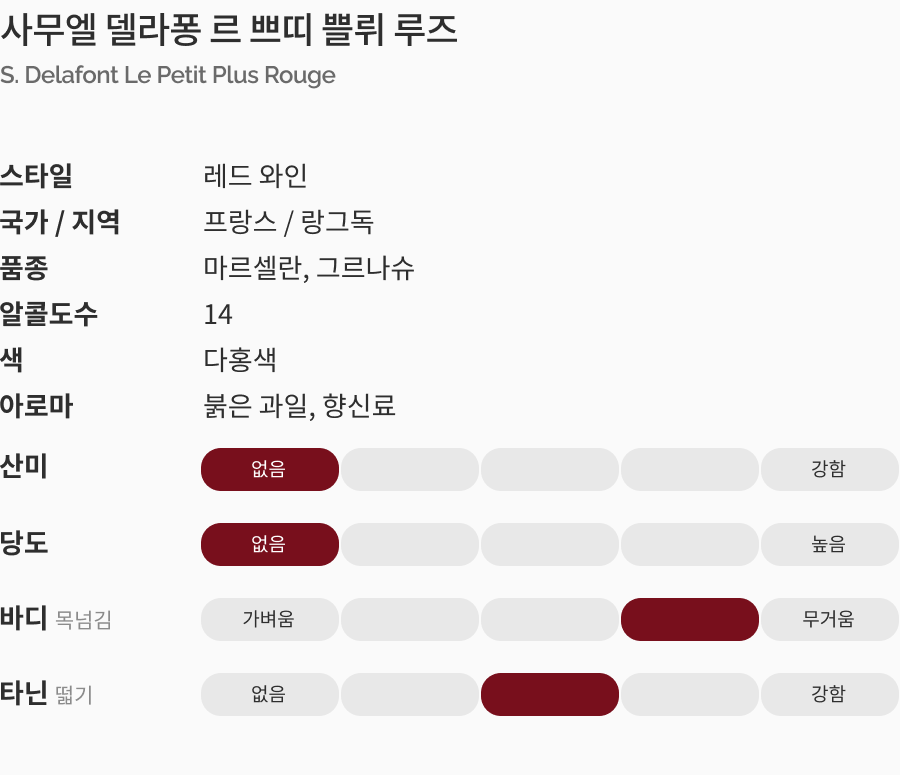Click the subtitle 'S. Delafont Le Petit Plus Rouge'
The height and width of the screenshot is (775, 900).
(168, 75)
